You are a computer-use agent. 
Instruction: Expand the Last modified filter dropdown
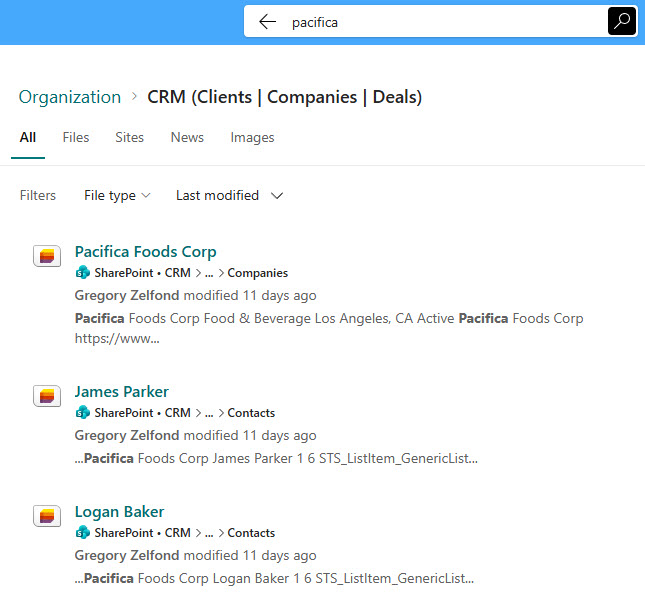[x=229, y=196]
